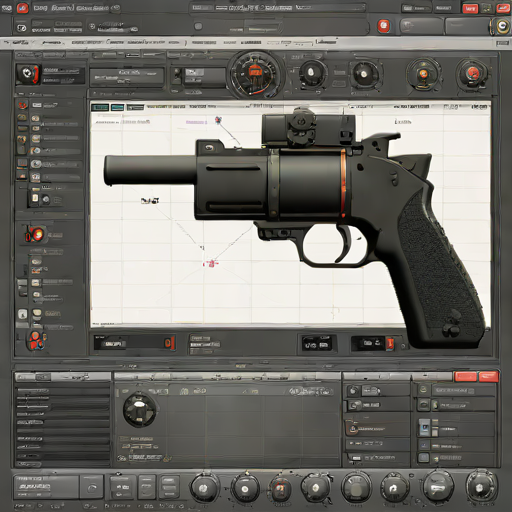Click the red icon heading the left sidebar list
Viewport: 512px width, 512px height.
coord(23,106)
